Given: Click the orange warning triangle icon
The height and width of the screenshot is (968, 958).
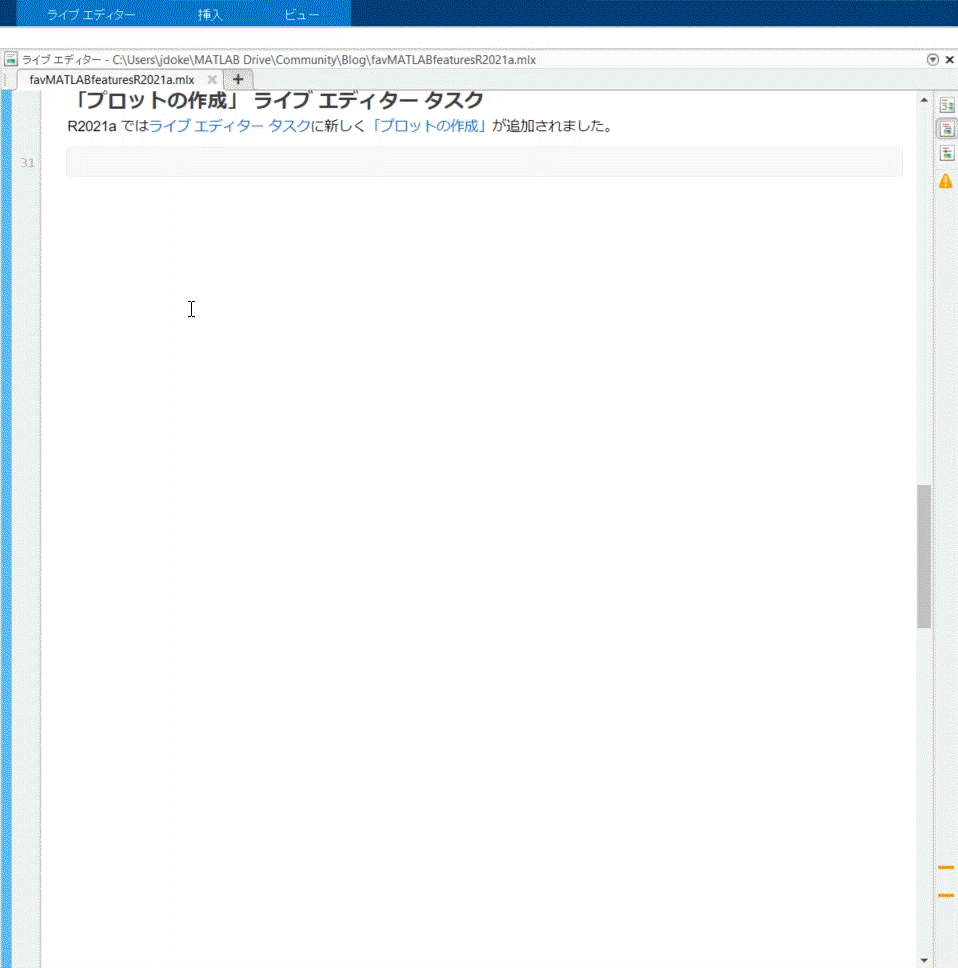Looking at the screenshot, I should pyautogui.click(x=946, y=181).
